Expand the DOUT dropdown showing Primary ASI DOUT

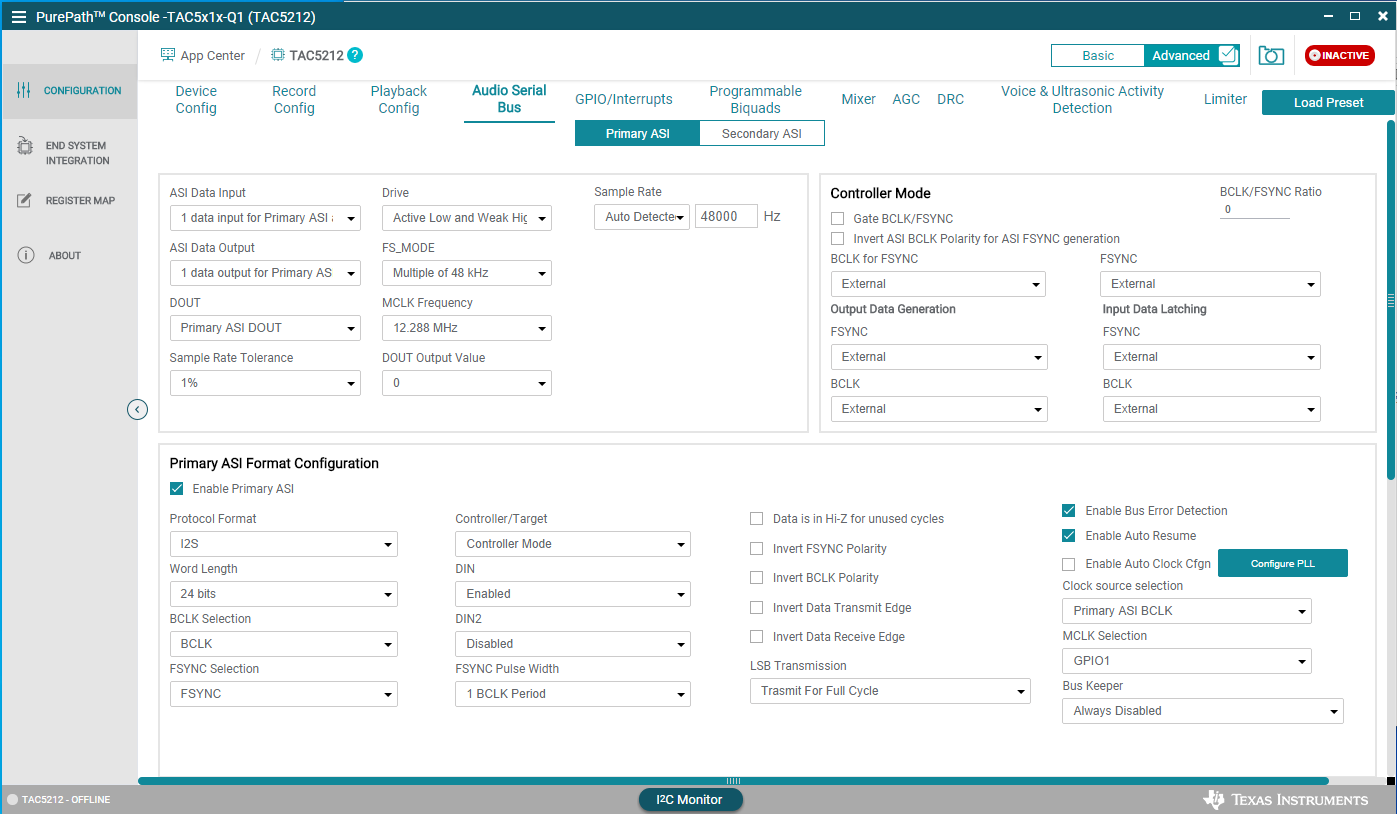click(265, 328)
